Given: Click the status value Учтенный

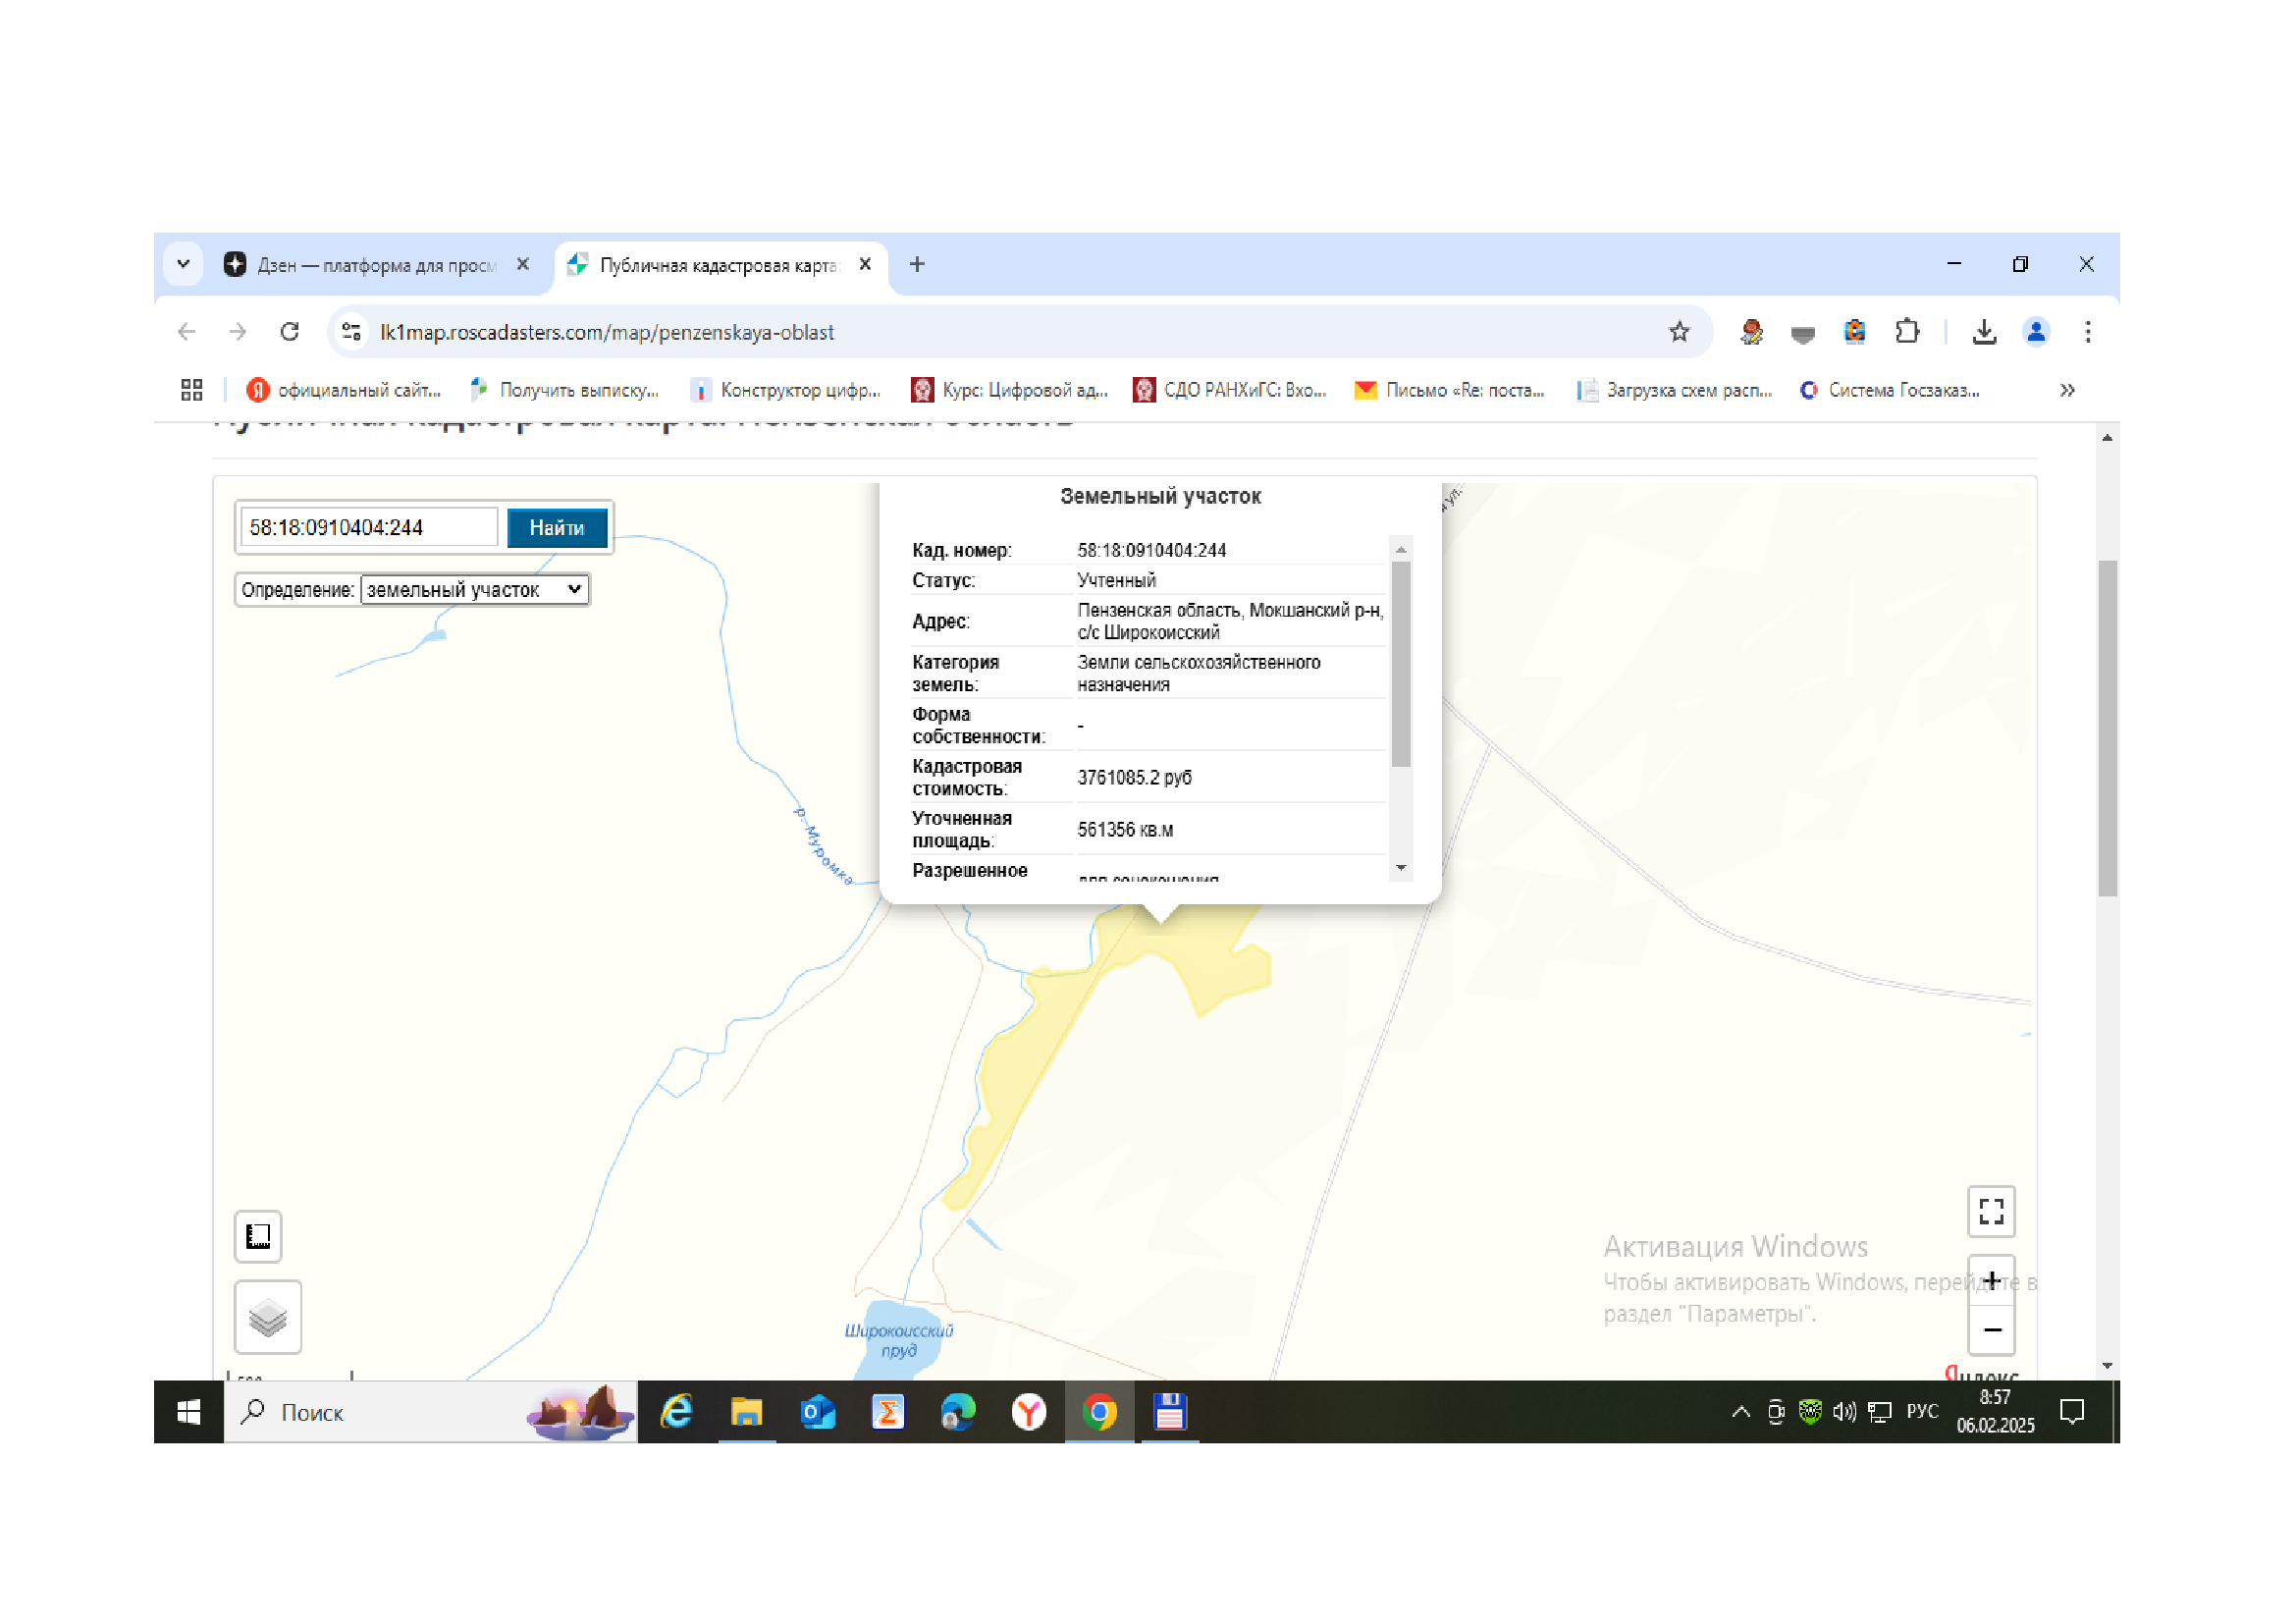Looking at the screenshot, I should [x=1117, y=580].
